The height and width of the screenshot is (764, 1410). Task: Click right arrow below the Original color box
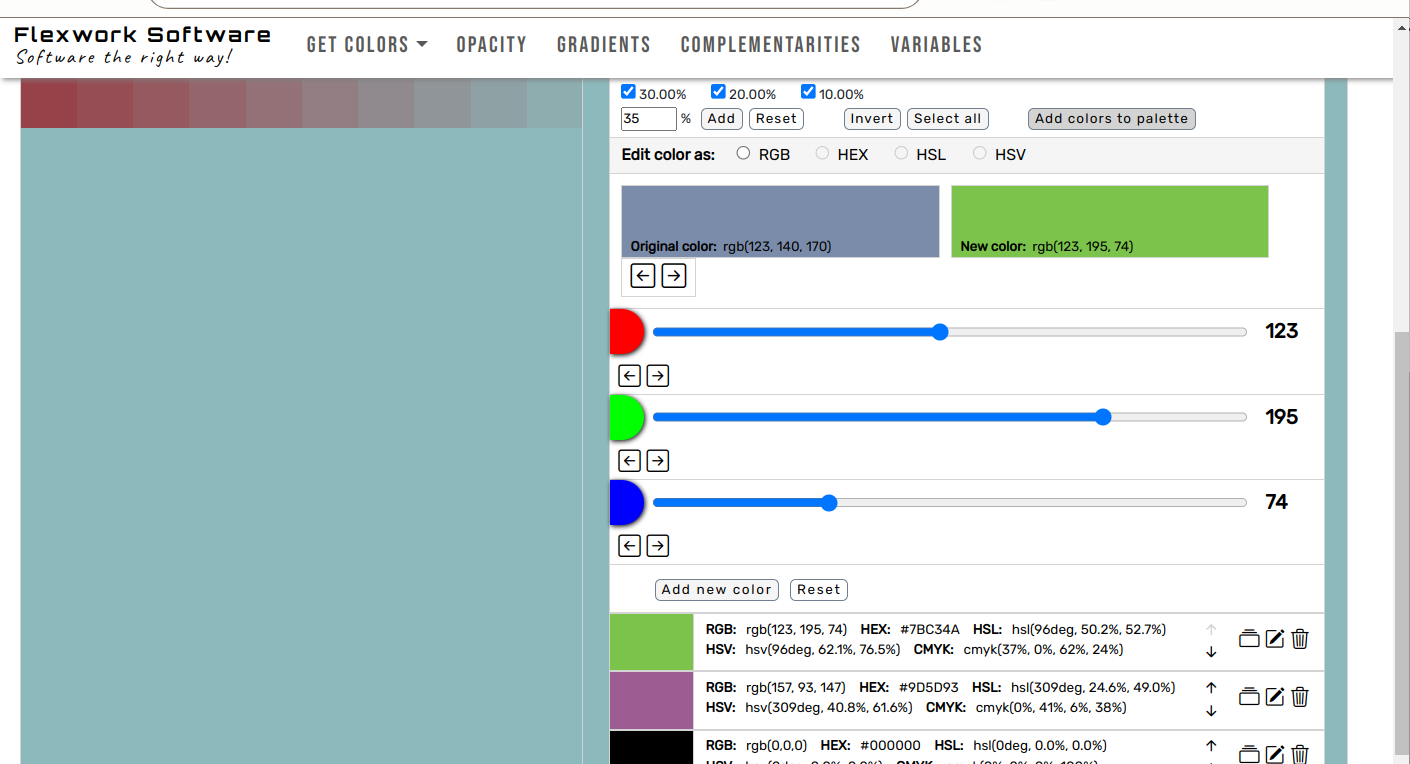point(674,275)
